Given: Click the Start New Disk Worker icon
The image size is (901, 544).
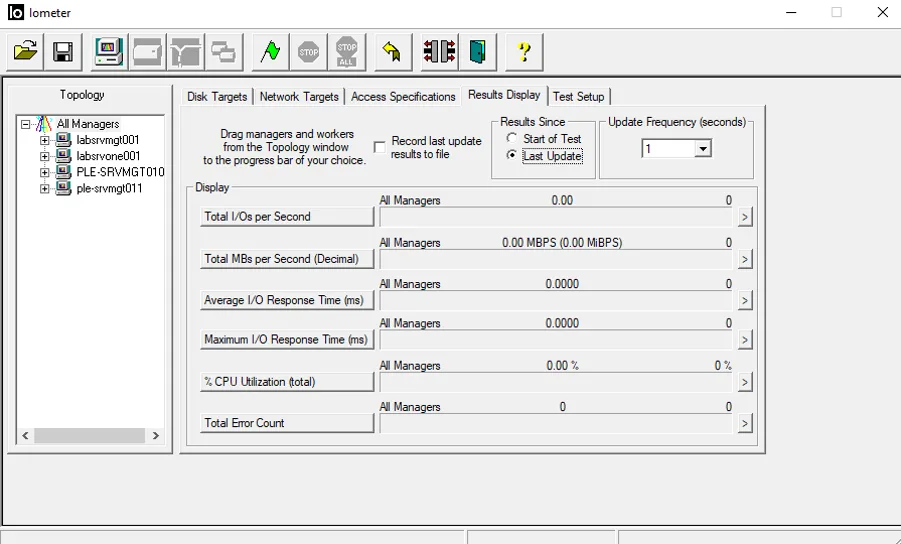Looking at the screenshot, I should tap(147, 52).
